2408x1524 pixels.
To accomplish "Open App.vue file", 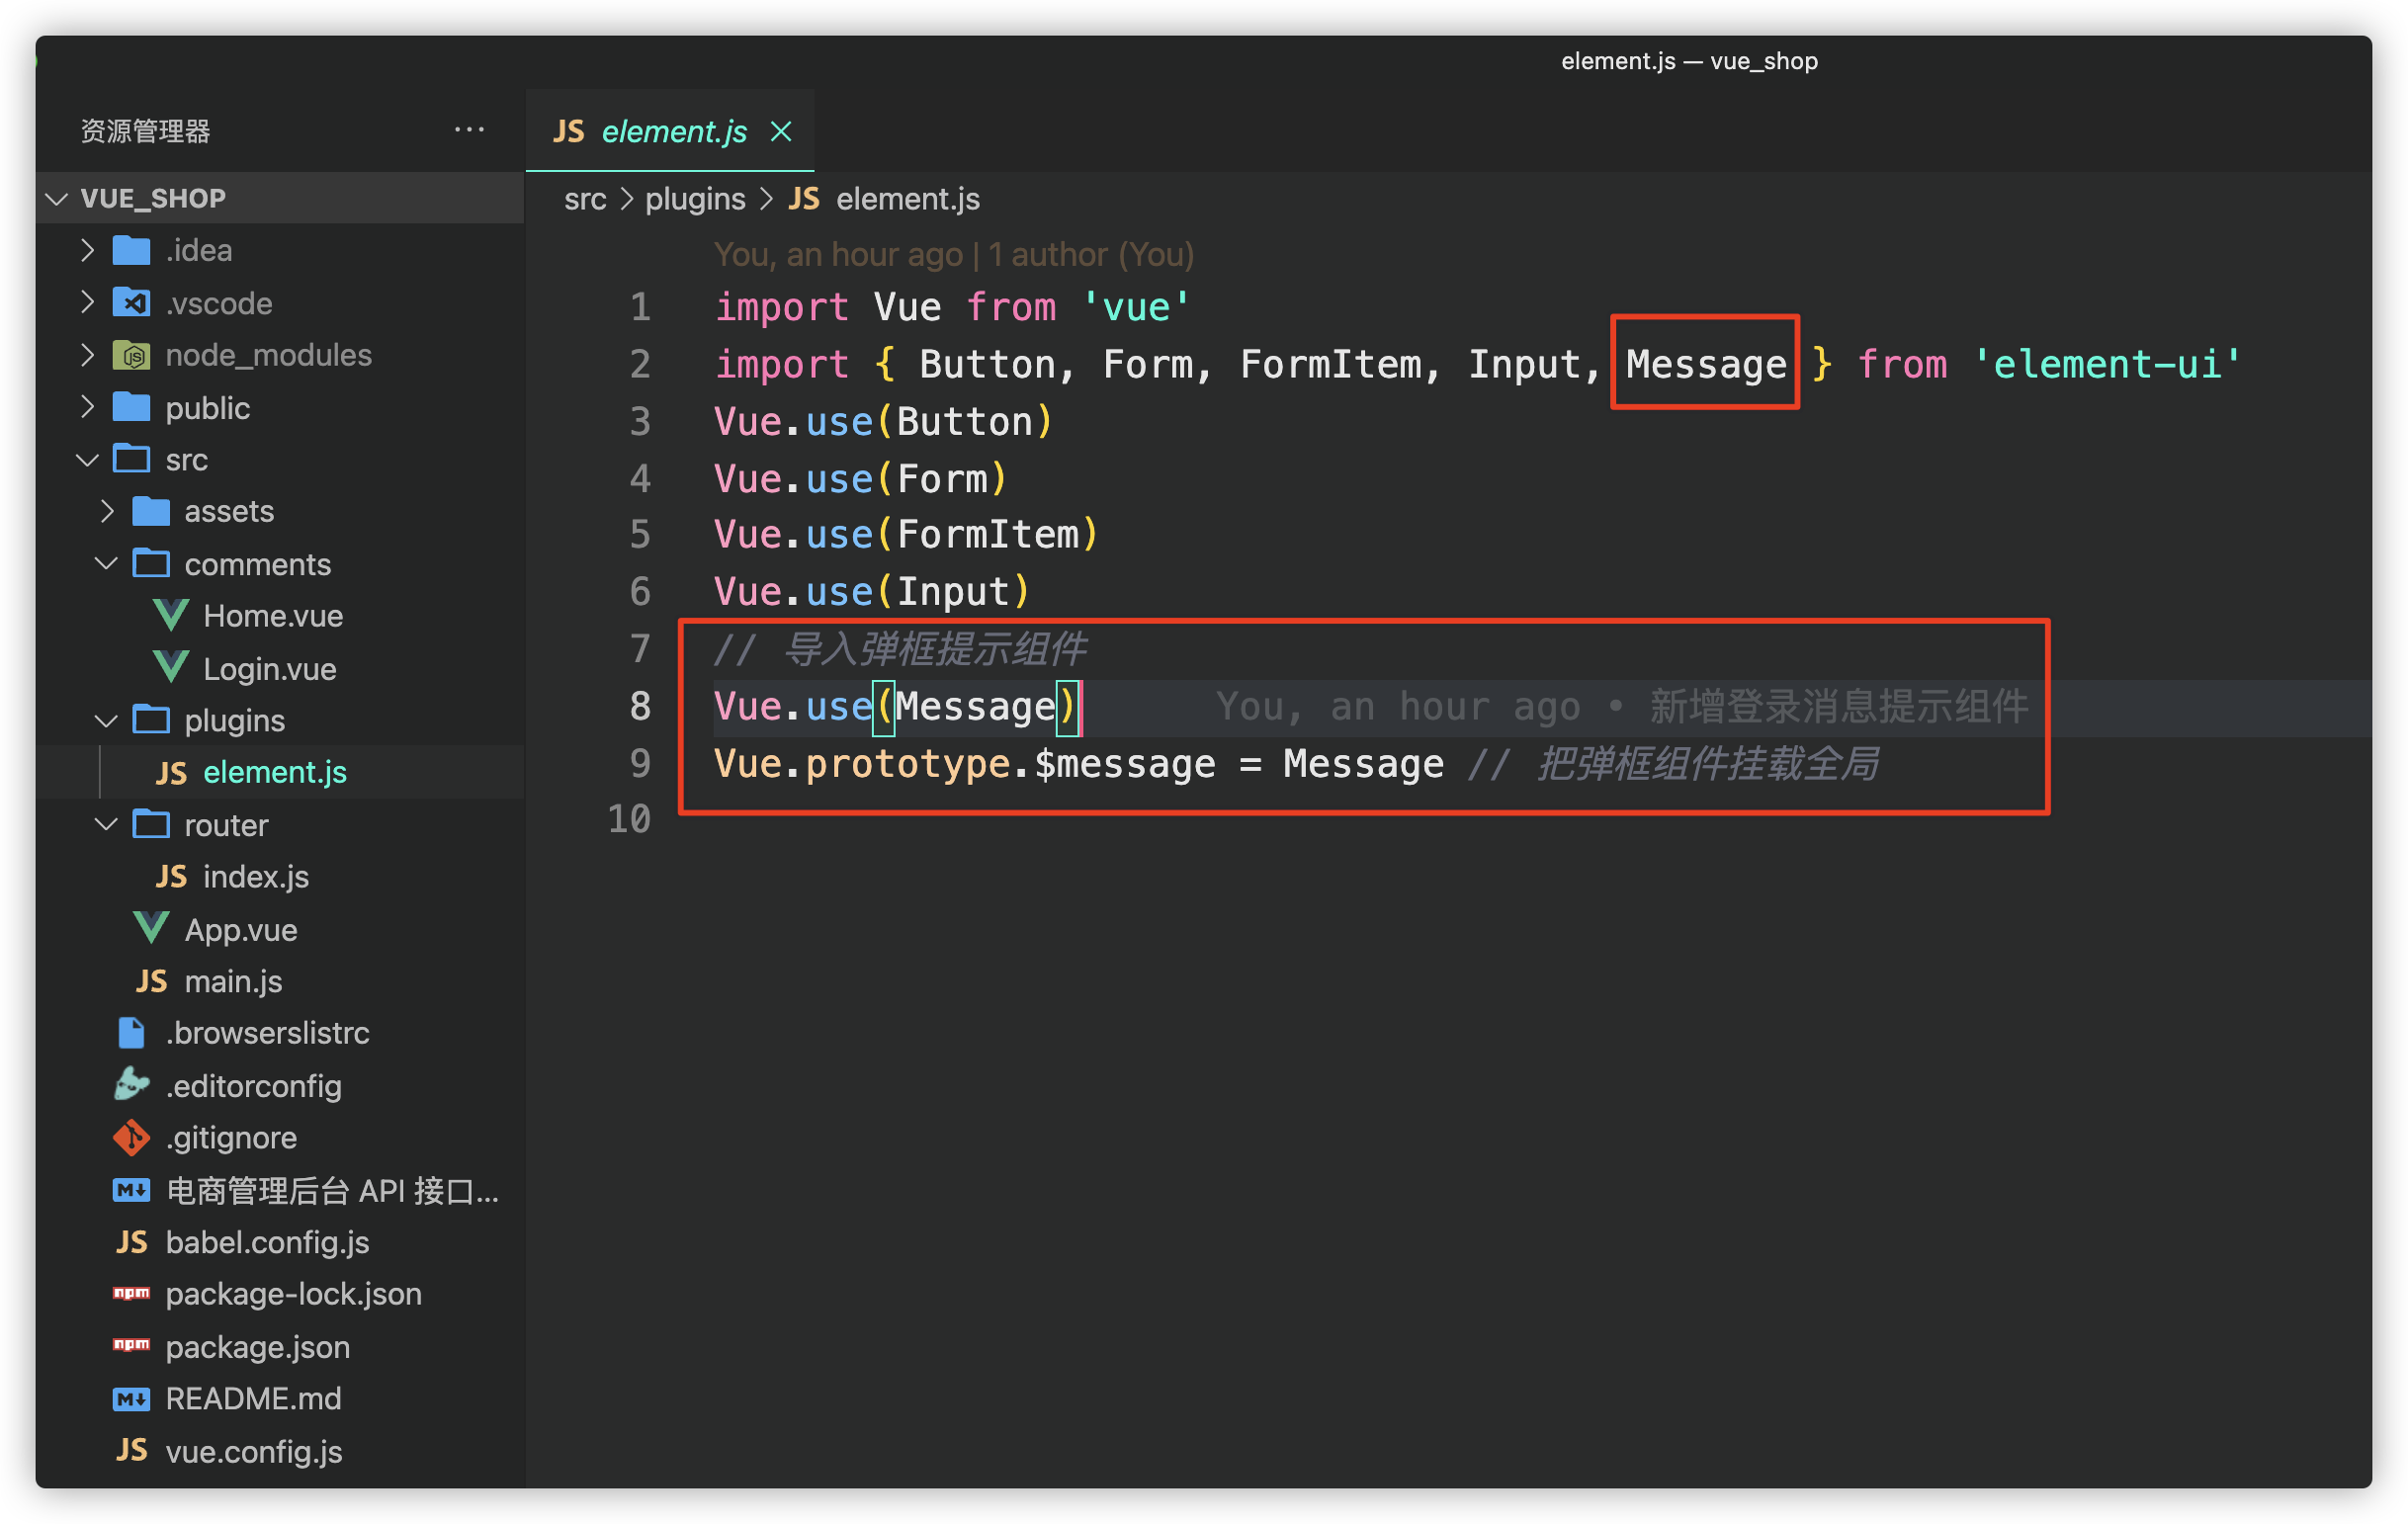I will pos(280,929).
